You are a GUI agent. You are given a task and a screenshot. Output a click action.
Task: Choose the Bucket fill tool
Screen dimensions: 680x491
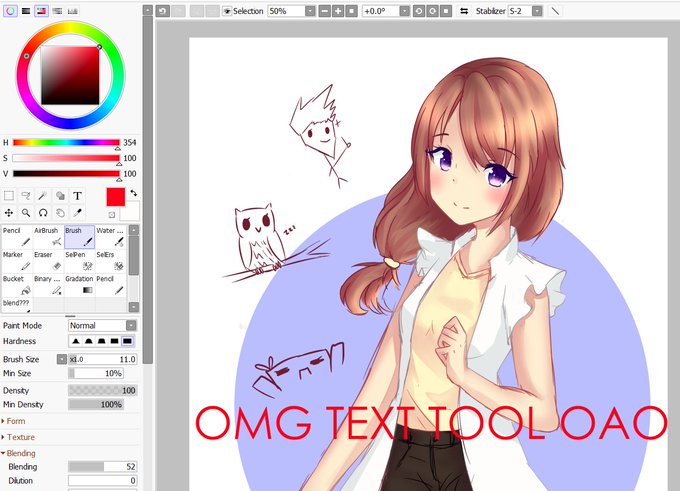point(17,285)
